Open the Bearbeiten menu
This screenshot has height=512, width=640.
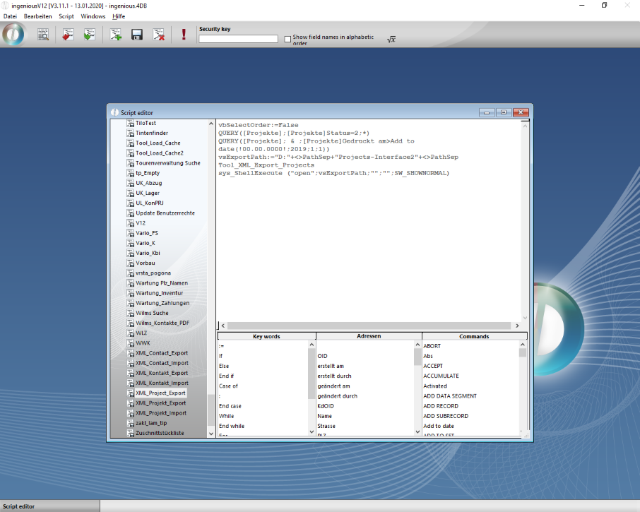coord(38,16)
